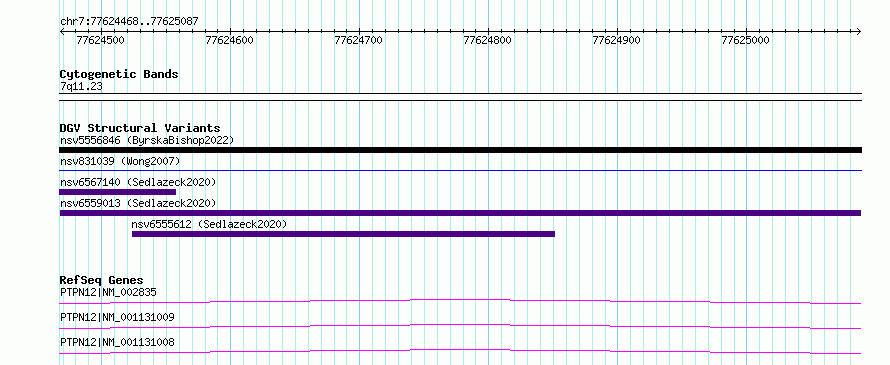Click the short purple nsv6567140 bar

pos(117,192)
